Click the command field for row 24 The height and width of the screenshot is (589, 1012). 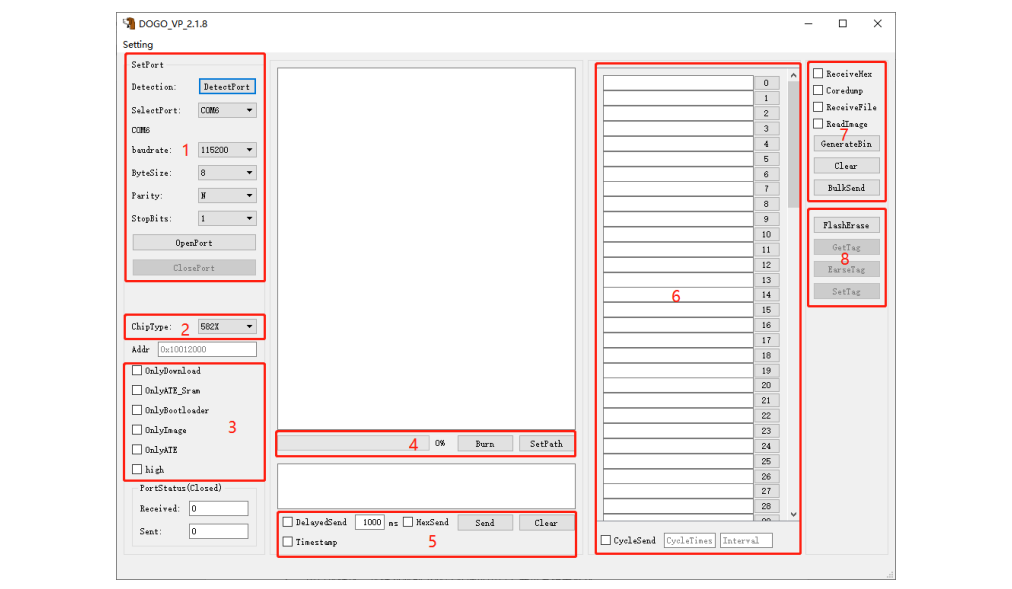click(x=678, y=446)
